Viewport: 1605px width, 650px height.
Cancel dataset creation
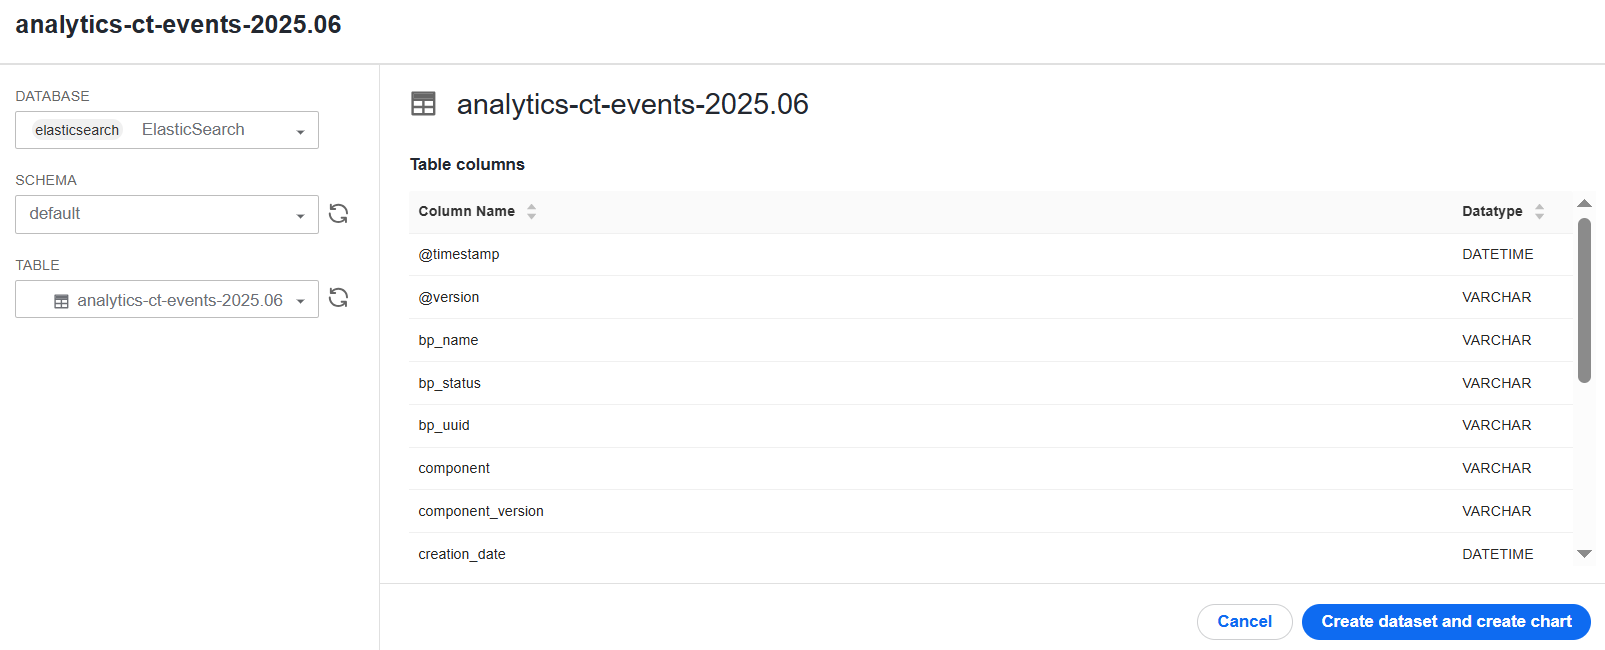click(1245, 622)
